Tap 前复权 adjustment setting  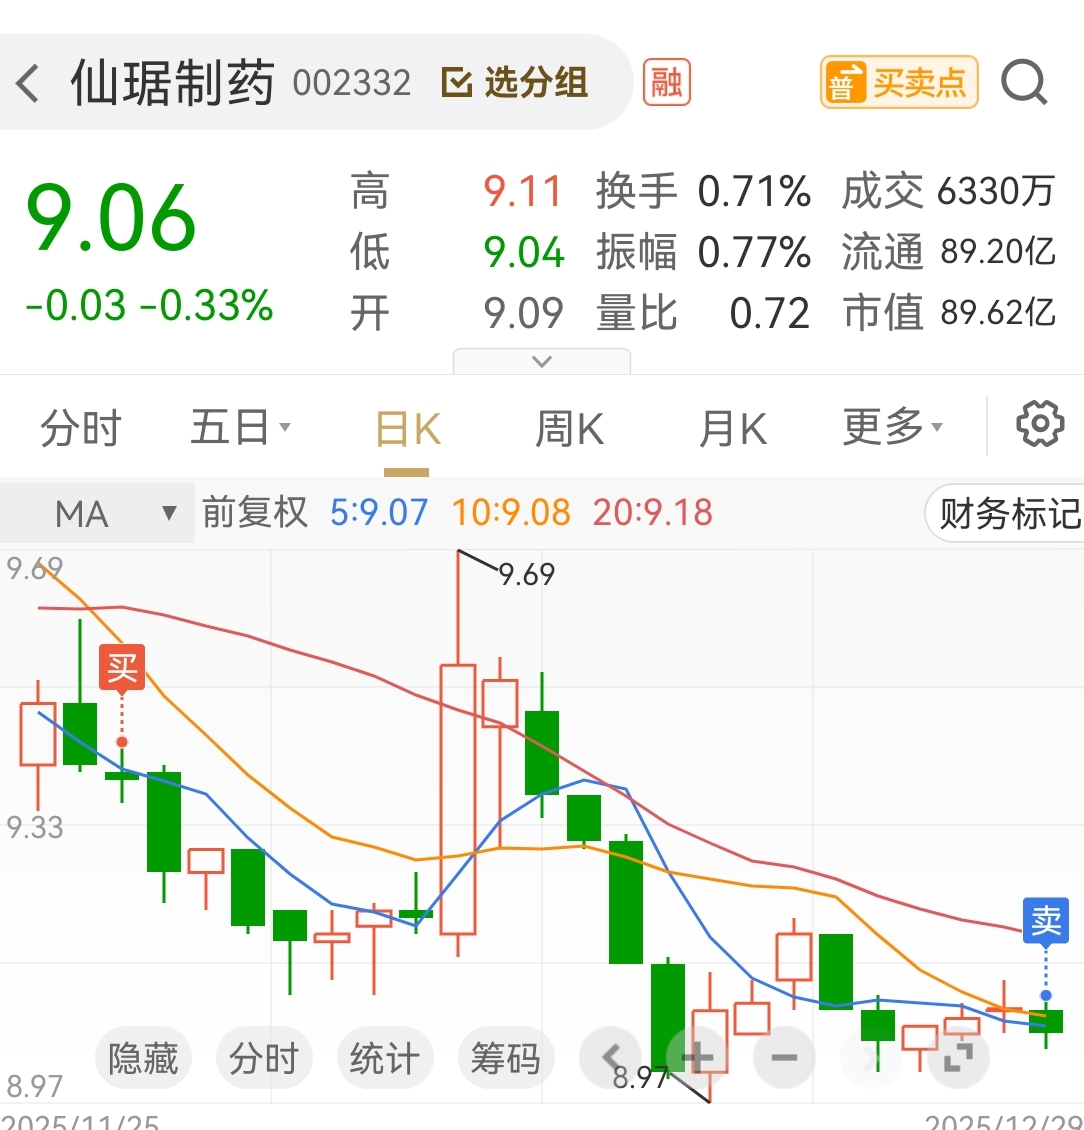click(255, 512)
